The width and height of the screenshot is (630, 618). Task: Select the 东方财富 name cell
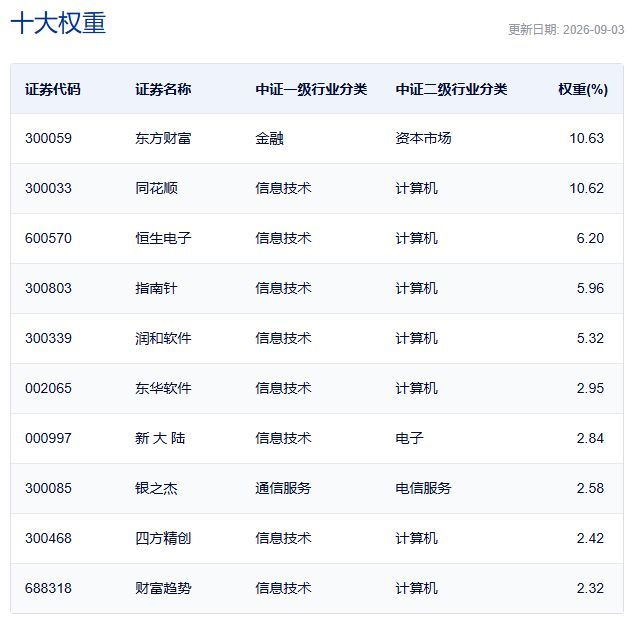(163, 138)
